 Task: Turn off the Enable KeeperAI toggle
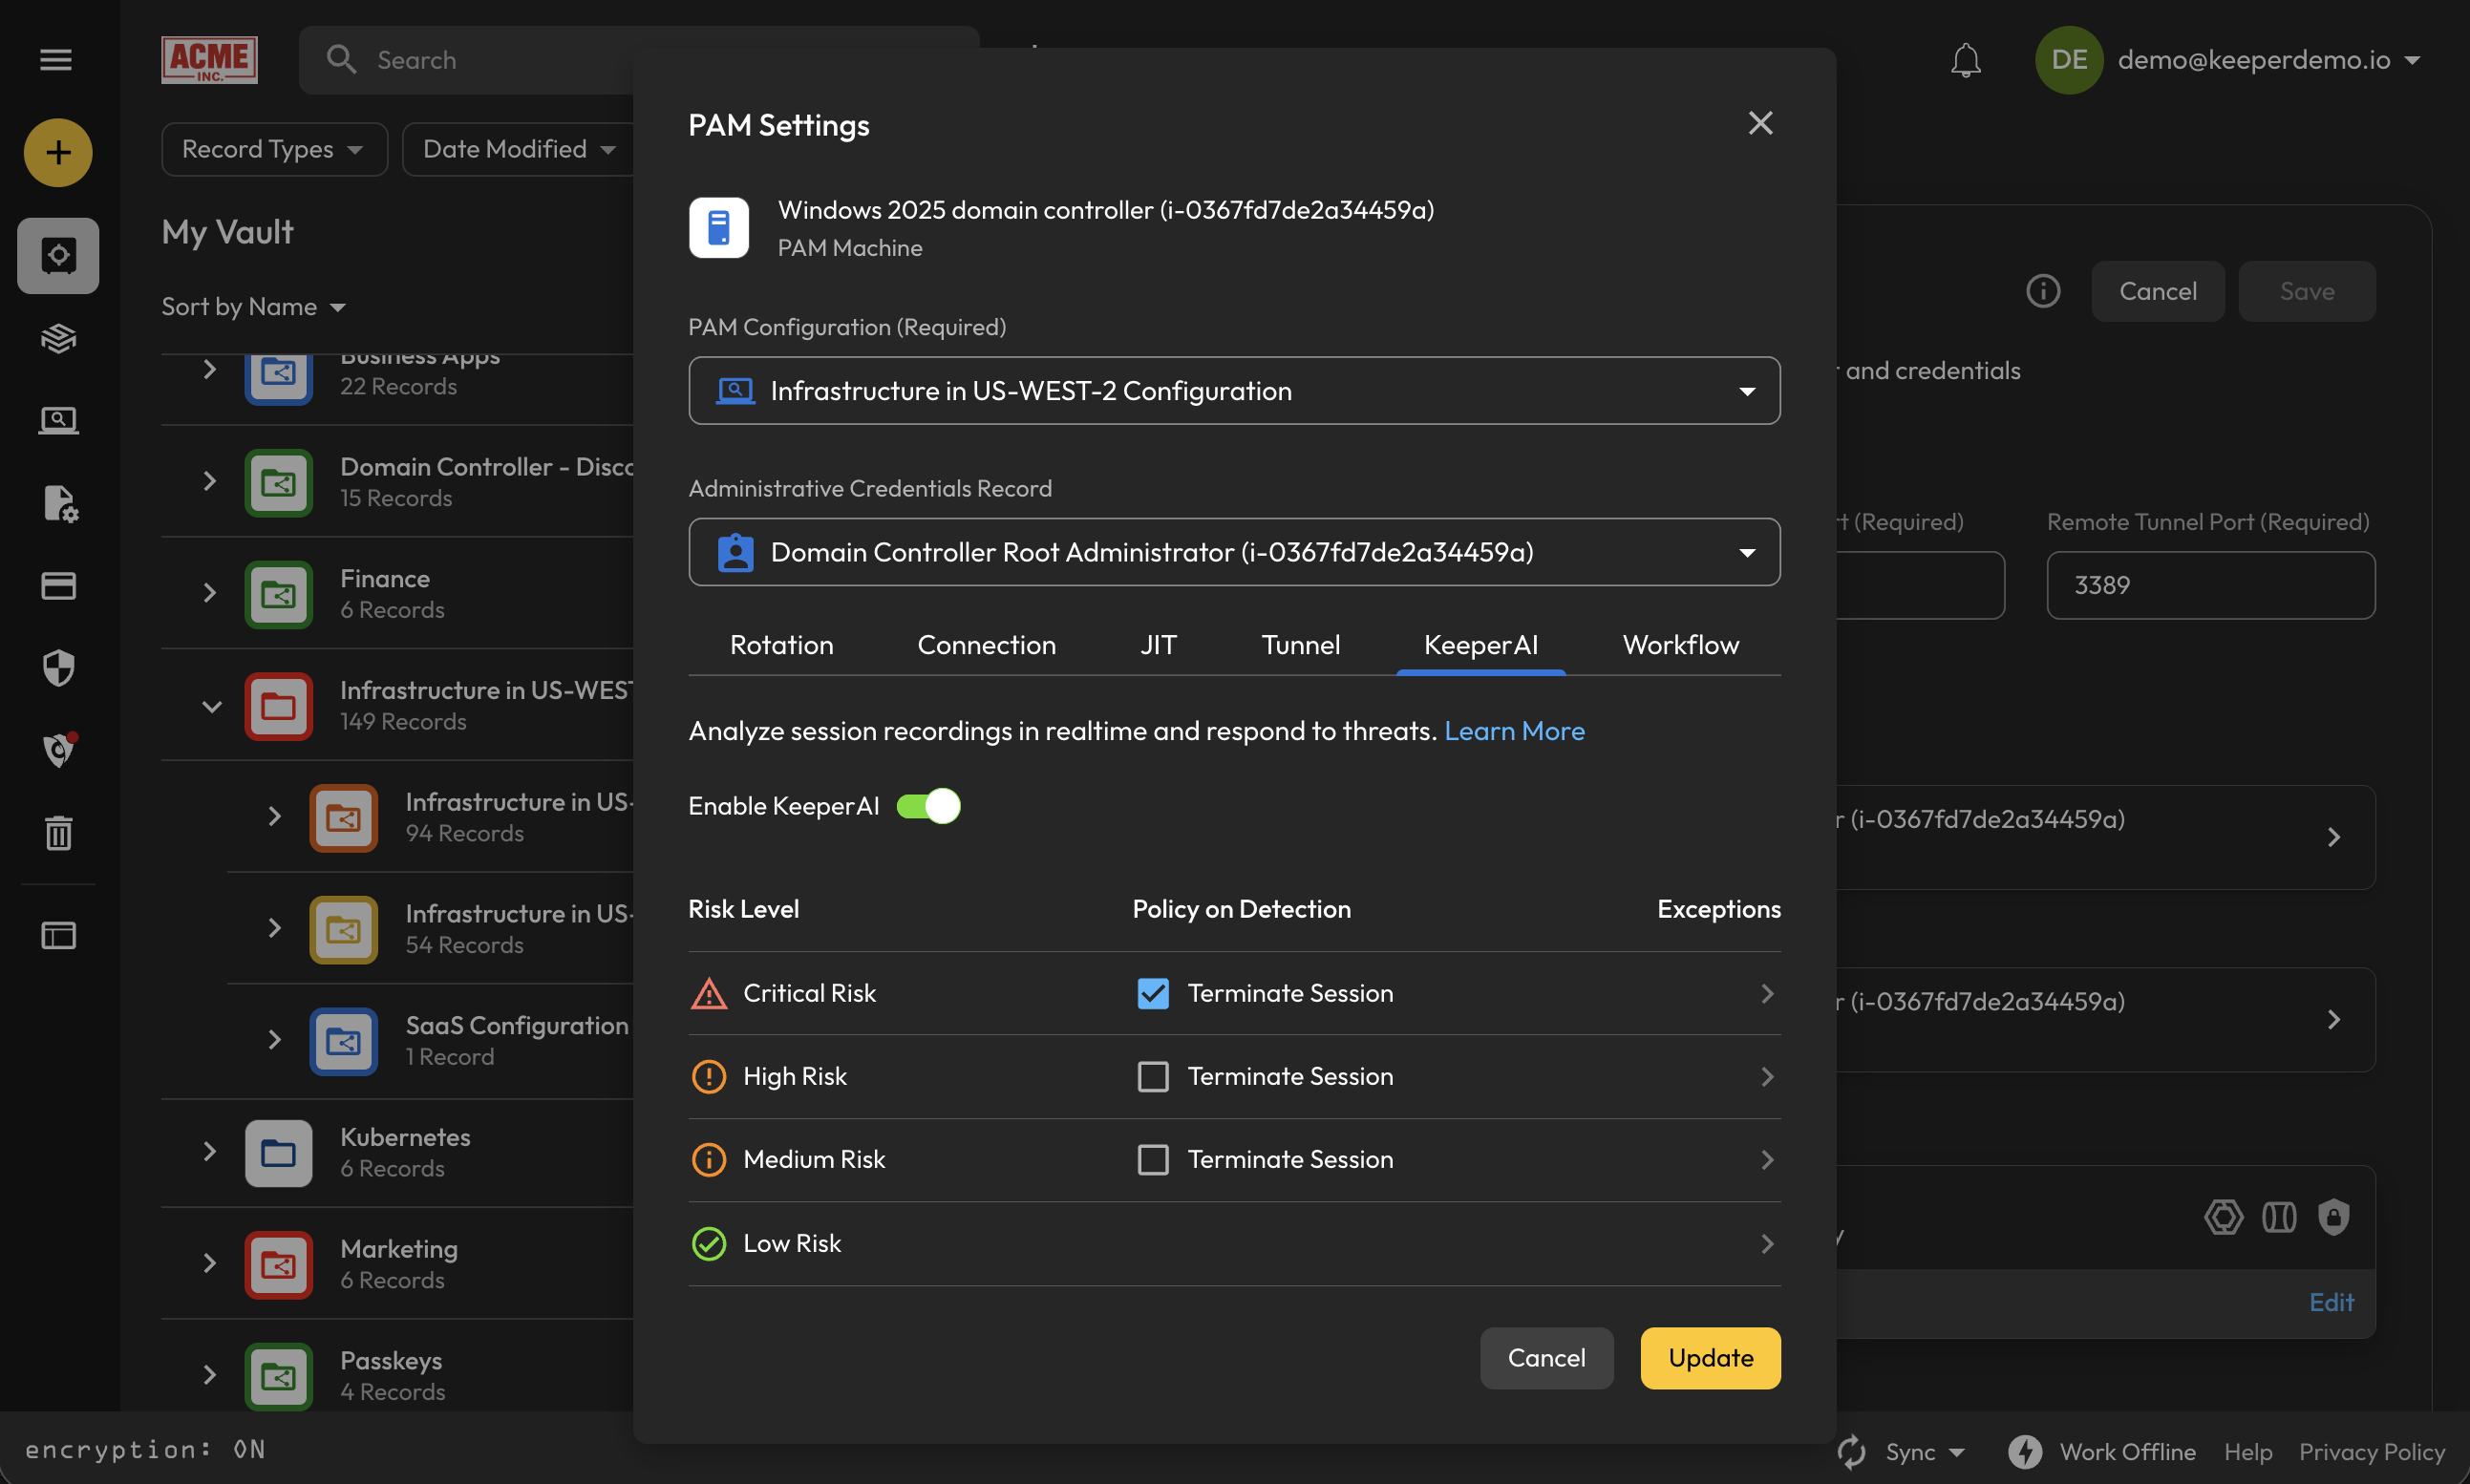[928, 806]
